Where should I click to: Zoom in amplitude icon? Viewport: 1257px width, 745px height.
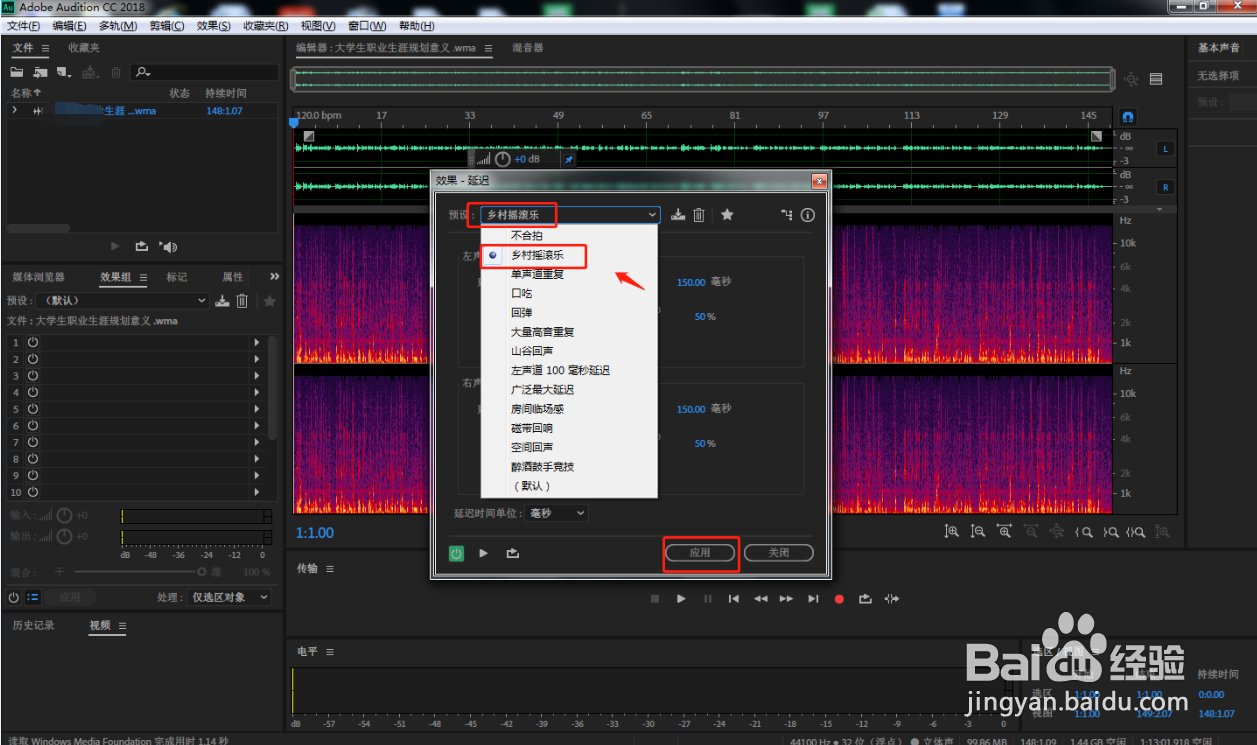[952, 532]
